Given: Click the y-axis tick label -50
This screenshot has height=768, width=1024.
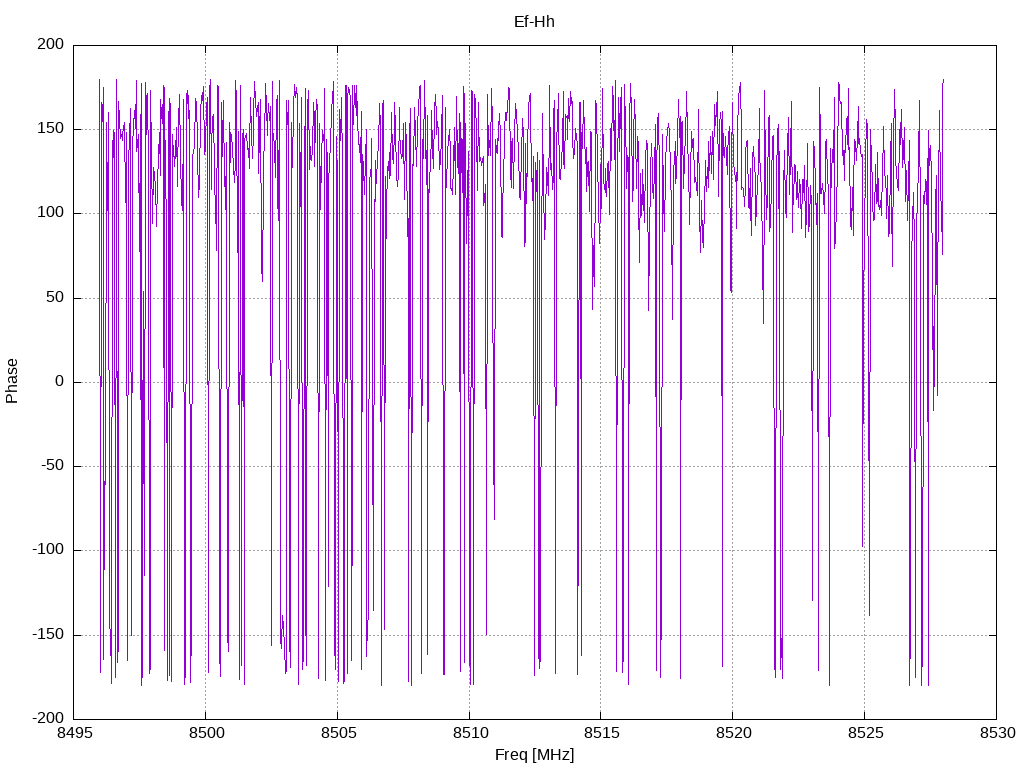Looking at the screenshot, I should pos(52,466).
